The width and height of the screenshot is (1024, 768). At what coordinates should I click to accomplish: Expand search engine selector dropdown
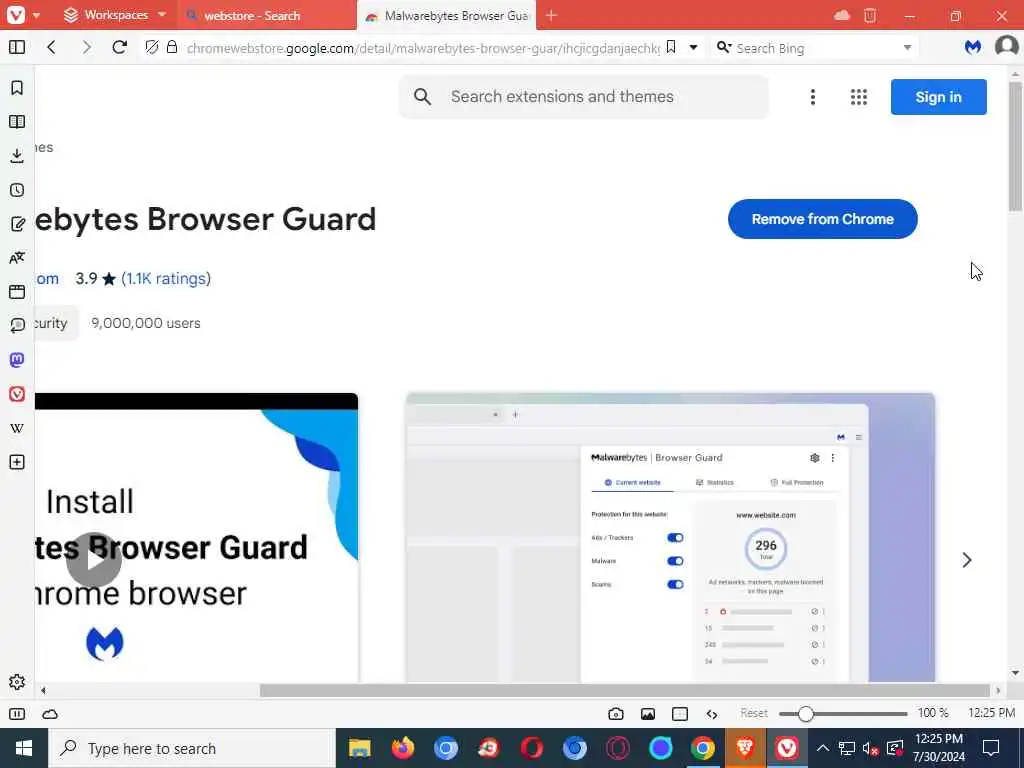907,47
